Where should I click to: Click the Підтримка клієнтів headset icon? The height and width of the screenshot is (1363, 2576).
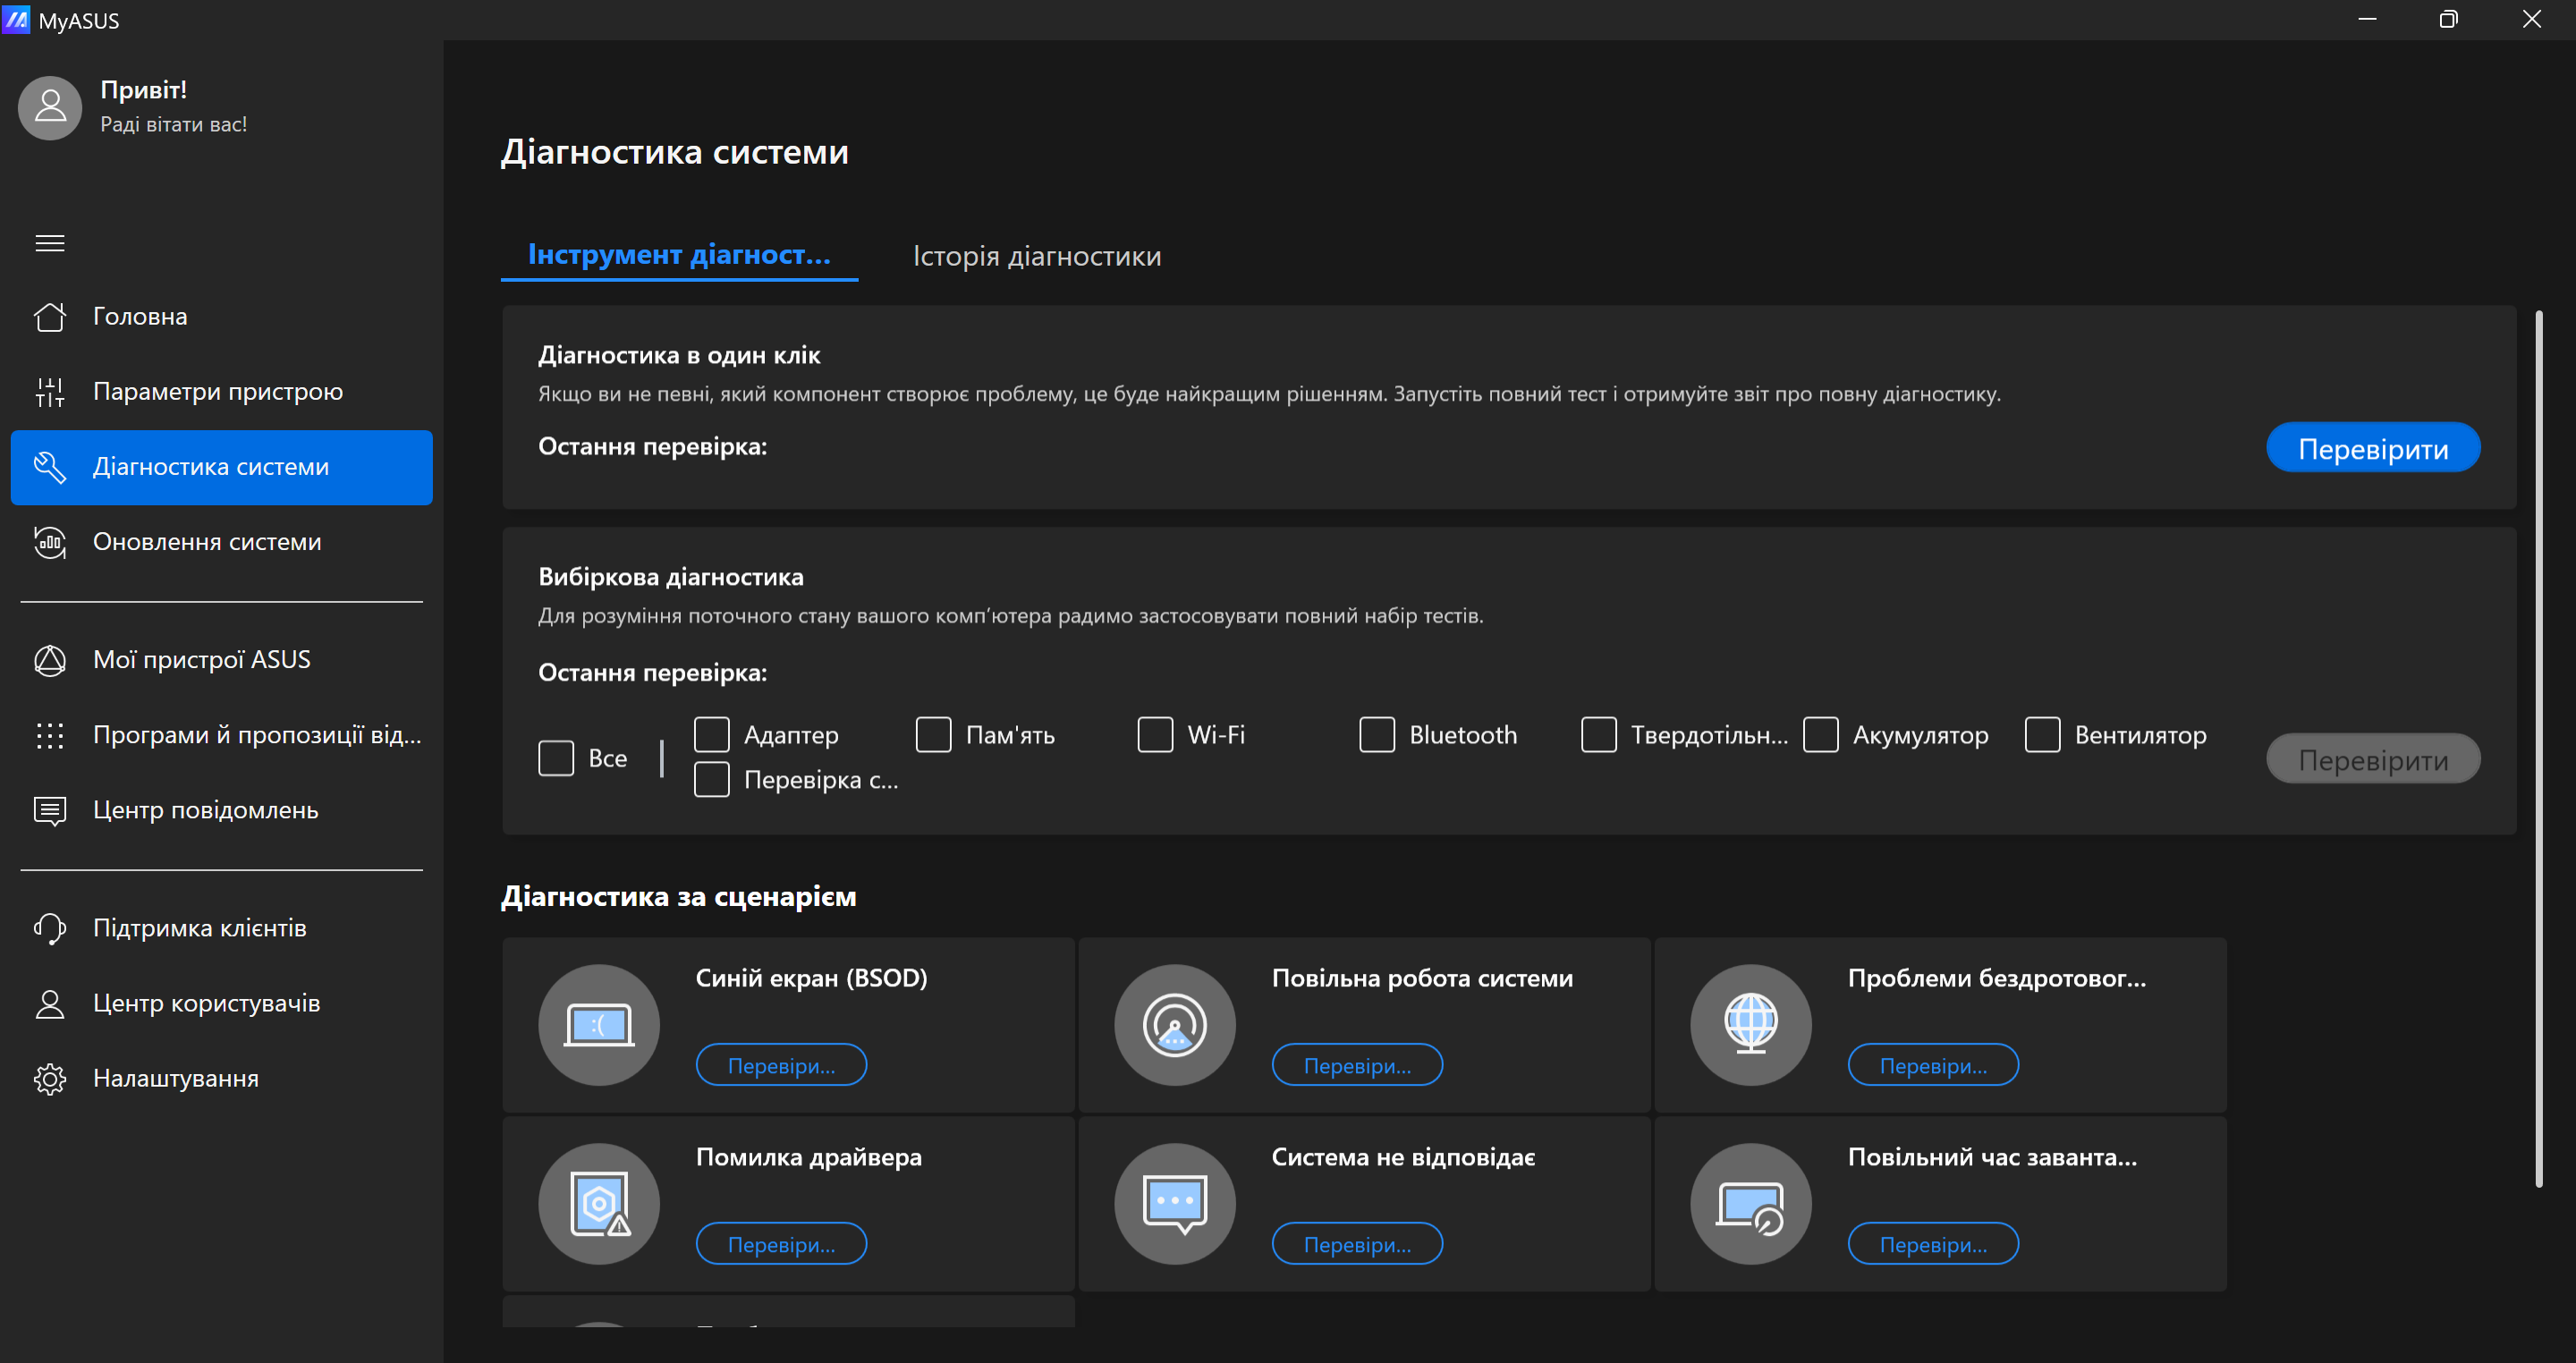pyautogui.click(x=50, y=928)
